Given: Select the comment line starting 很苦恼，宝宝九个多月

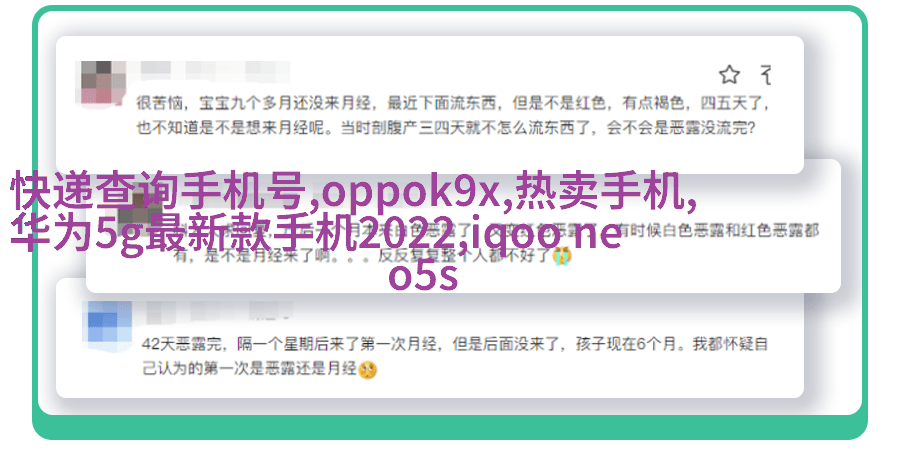Looking at the screenshot, I should click(x=453, y=103).
